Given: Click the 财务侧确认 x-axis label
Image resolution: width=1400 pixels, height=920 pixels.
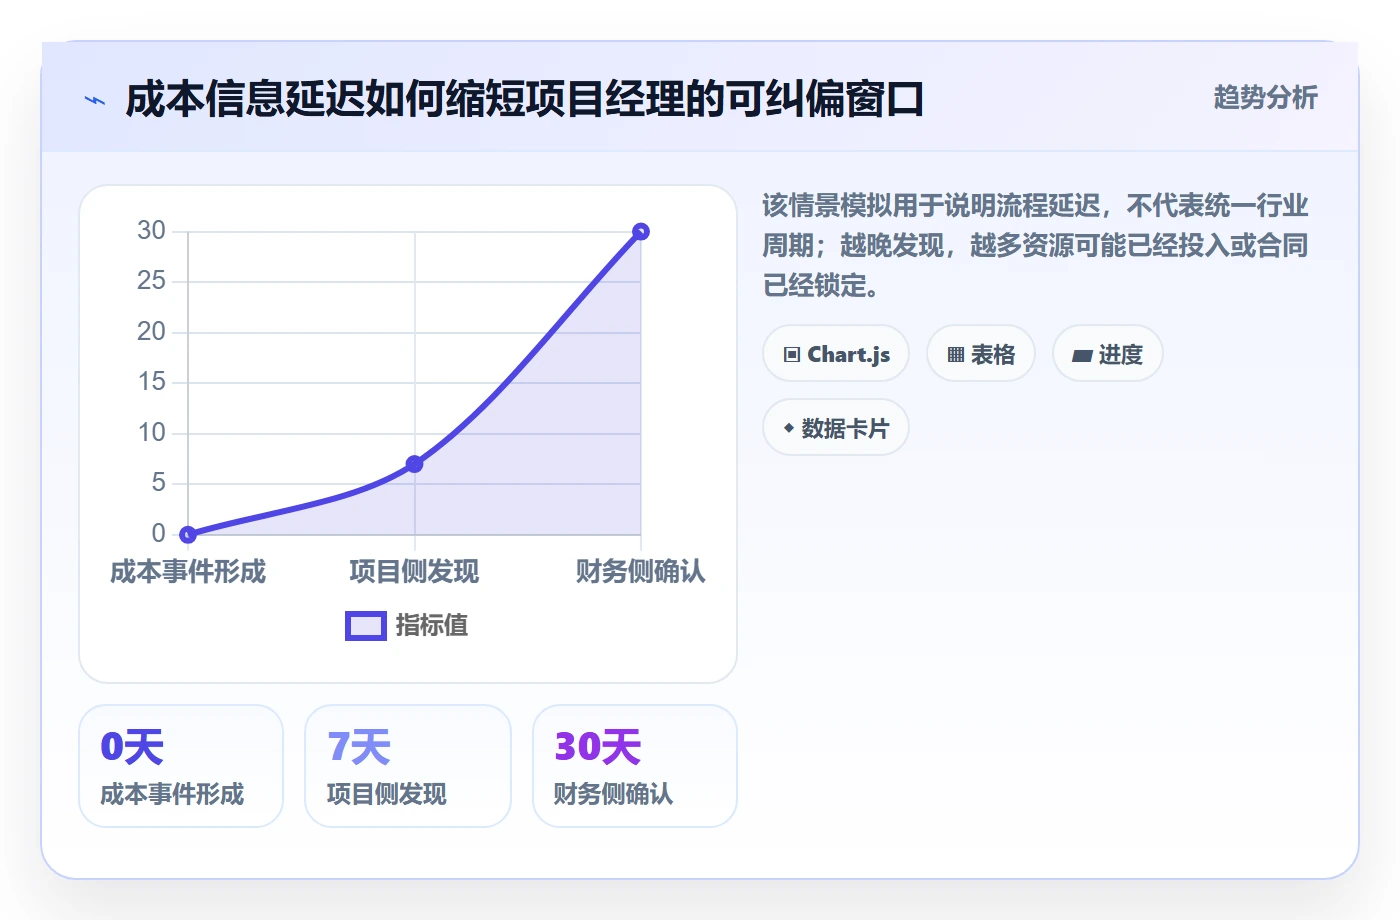Looking at the screenshot, I should coord(641,572).
